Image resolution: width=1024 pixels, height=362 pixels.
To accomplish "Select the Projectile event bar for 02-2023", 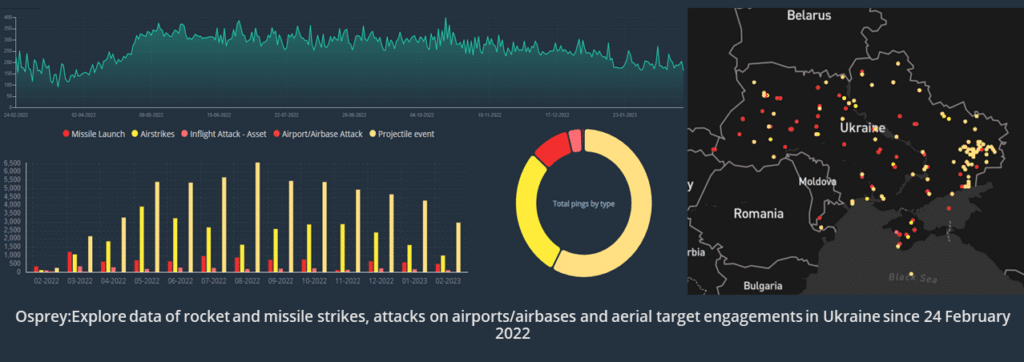I will [x=458, y=247].
